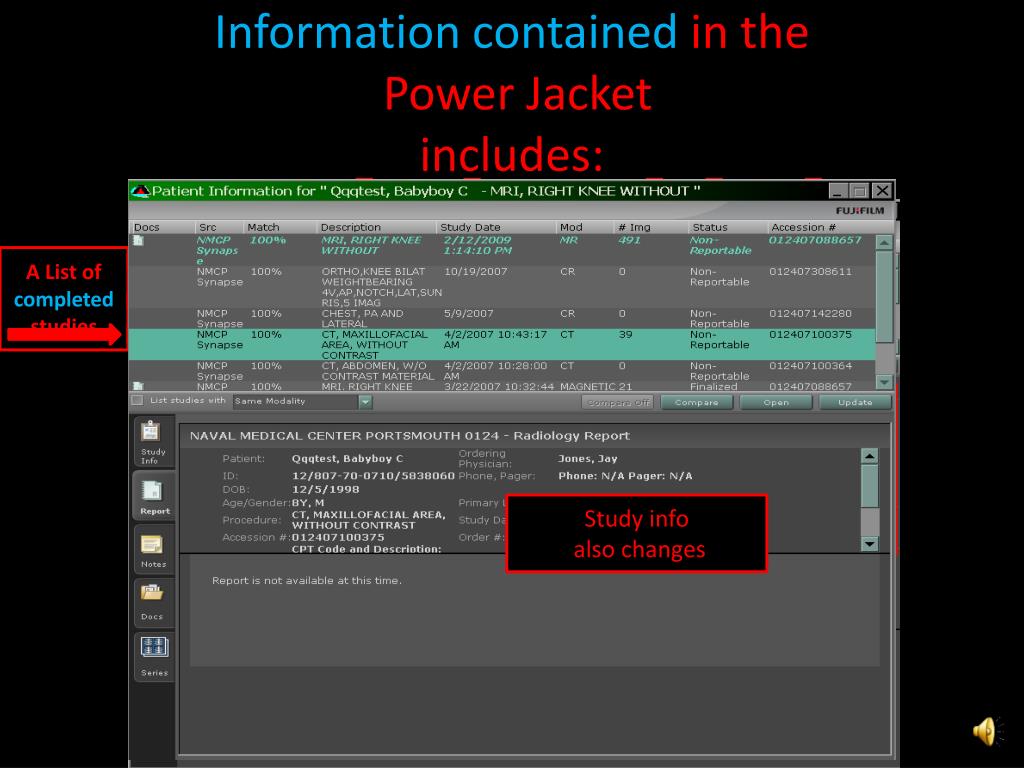The width and height of the screenshot is (1024, 768).
Task: Minimize the Patient Information window
Action: click(837, 191)
